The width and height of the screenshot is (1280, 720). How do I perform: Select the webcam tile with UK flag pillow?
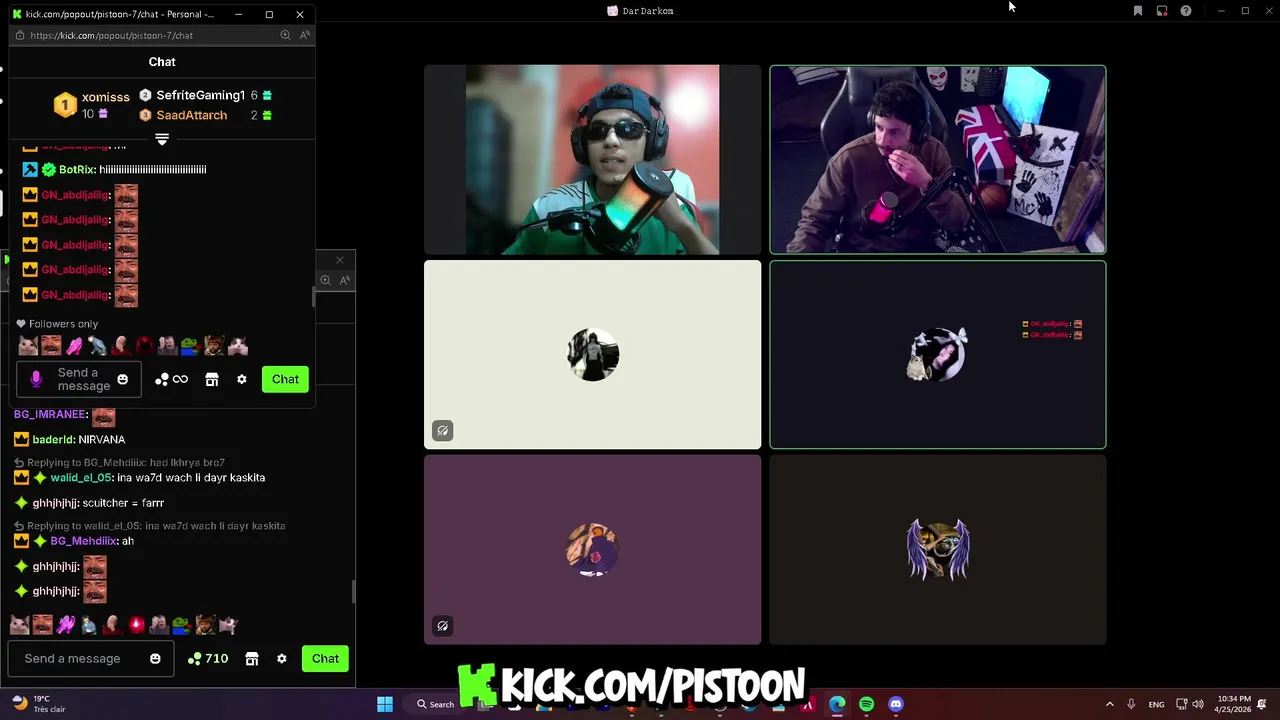coord(938,159)
